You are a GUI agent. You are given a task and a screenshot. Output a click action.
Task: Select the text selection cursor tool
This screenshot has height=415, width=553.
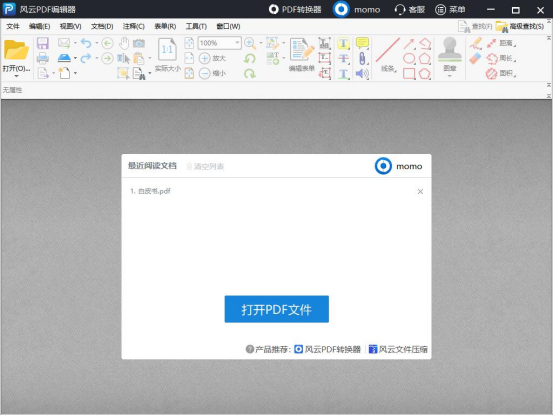coord(123,58)
